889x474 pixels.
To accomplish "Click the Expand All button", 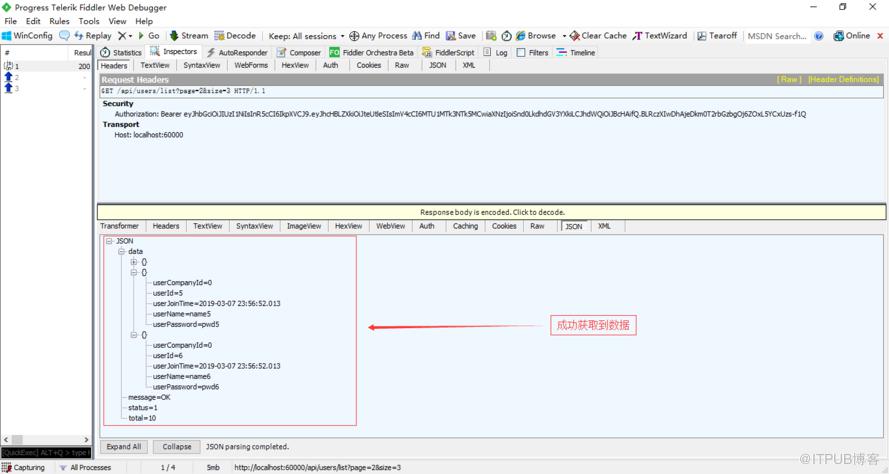I will tap(124, 447).
